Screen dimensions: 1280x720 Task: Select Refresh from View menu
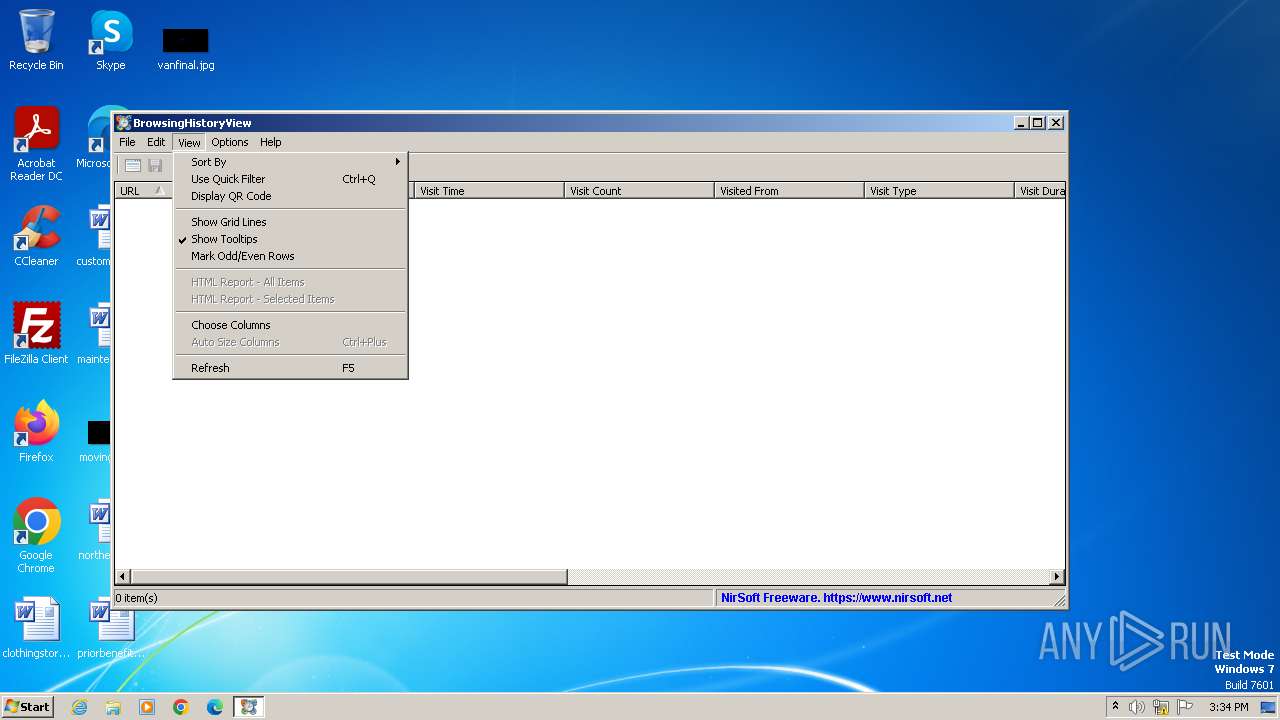[291, 368]
